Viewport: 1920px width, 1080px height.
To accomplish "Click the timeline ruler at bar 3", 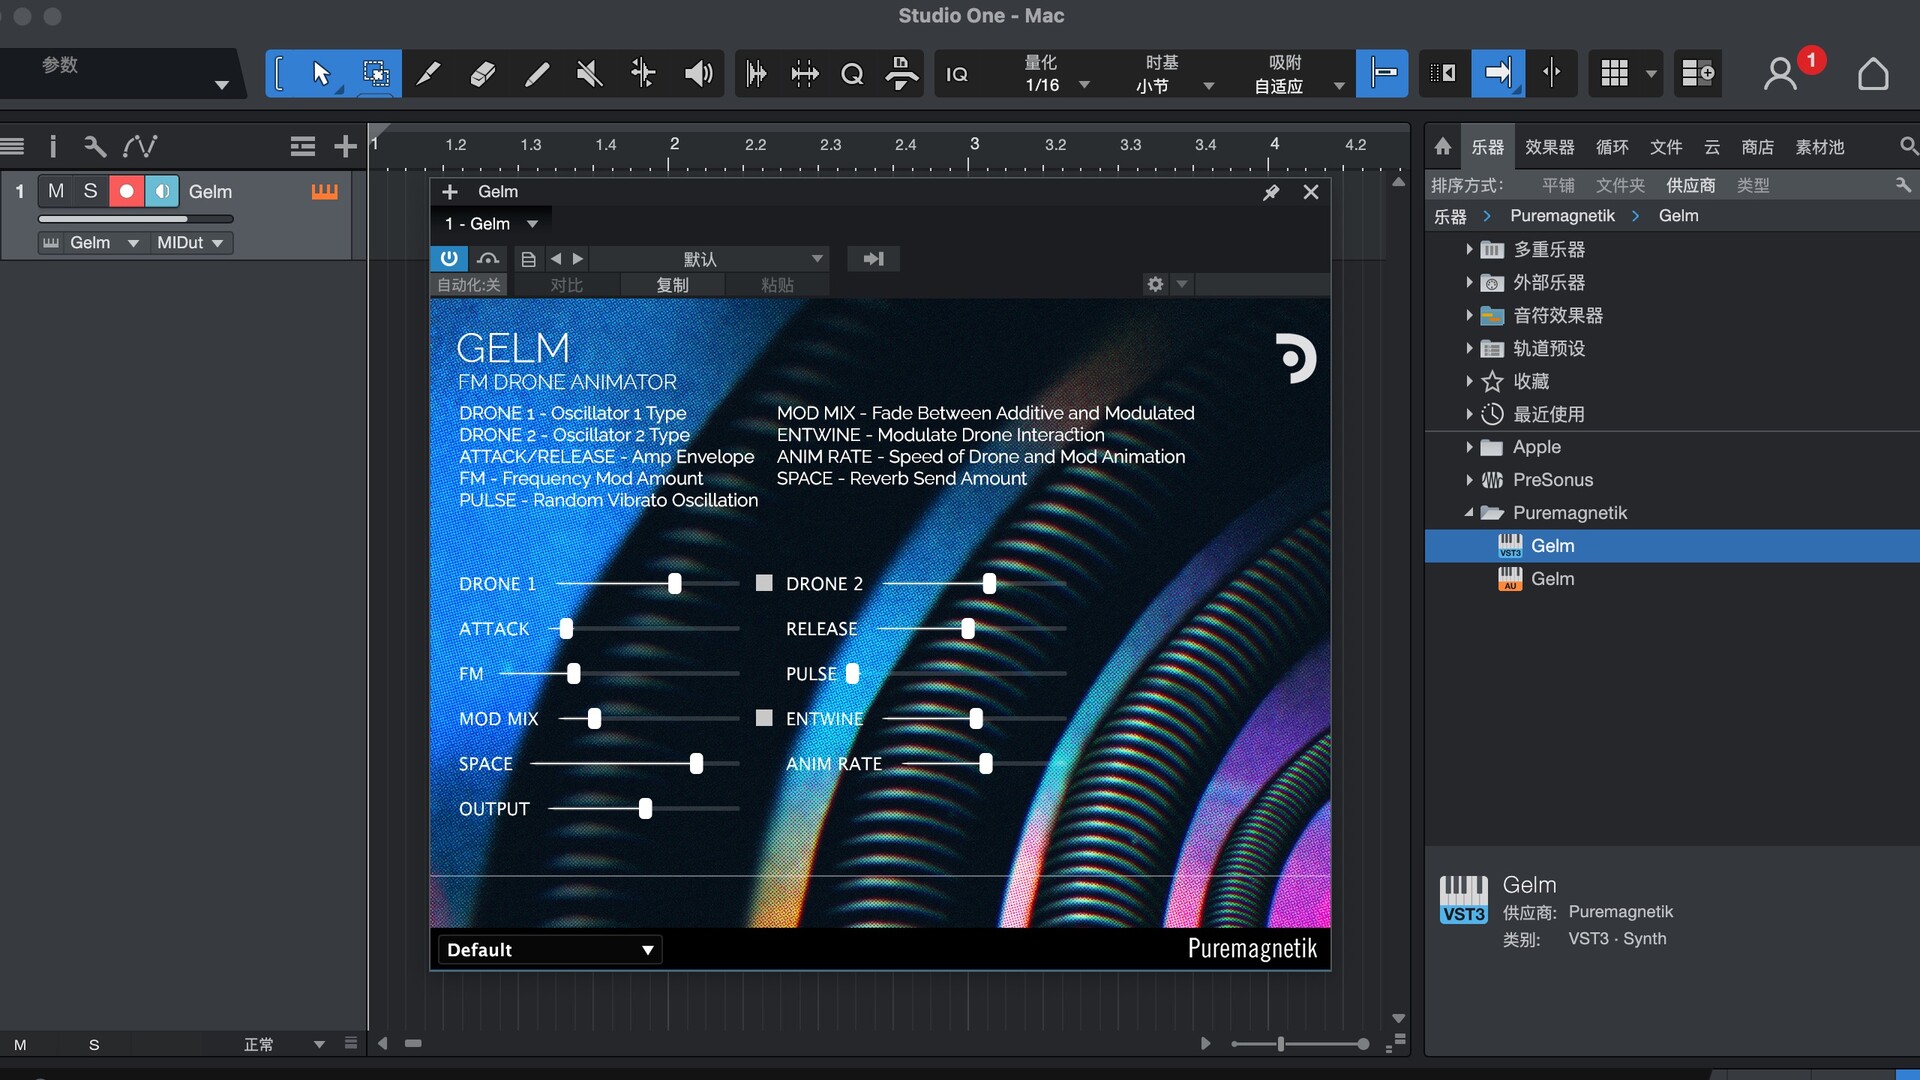I will tap(974, 147).
